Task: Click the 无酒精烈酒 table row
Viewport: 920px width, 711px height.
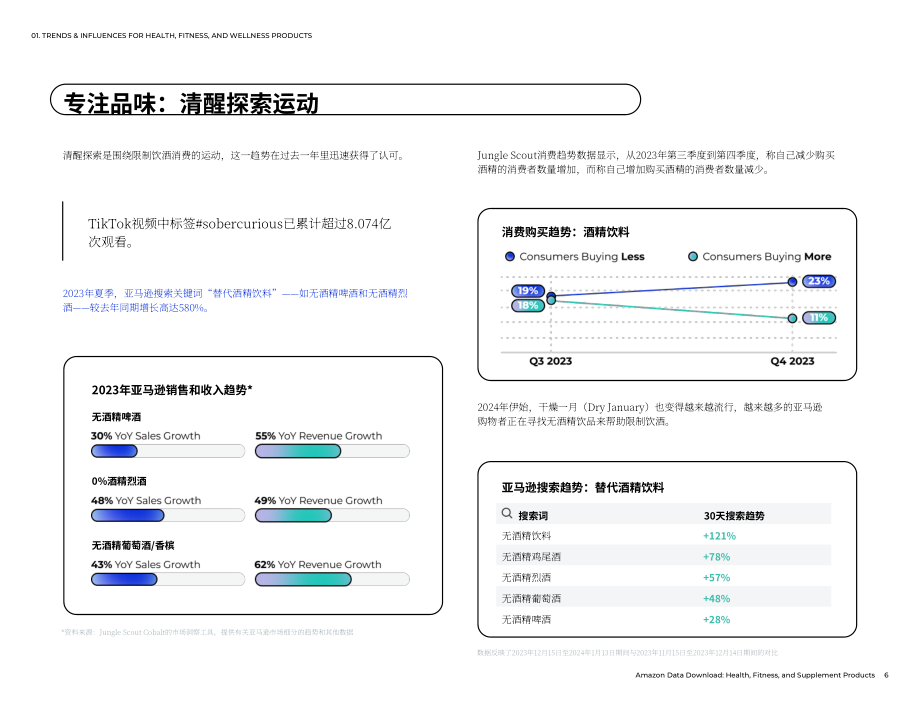Action: point(664,577)
